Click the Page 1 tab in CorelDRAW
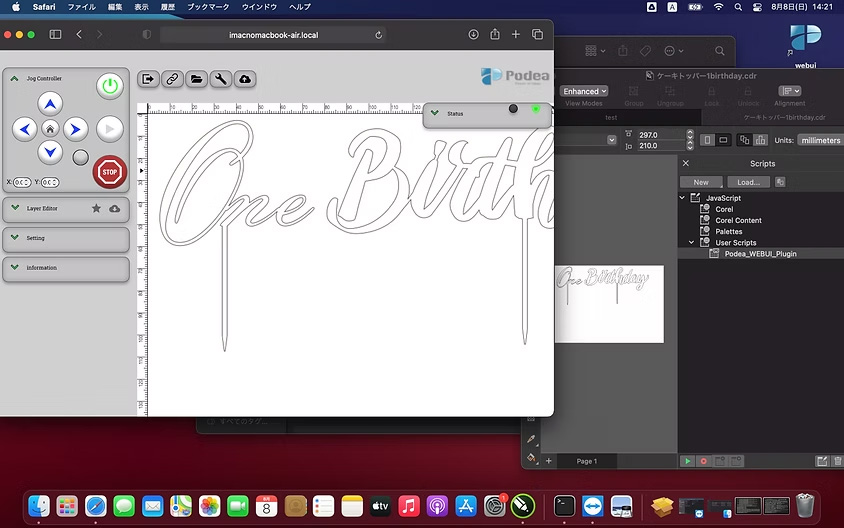Image resolution: width=844 pixels, height=528 pixels. click(587, 461)
